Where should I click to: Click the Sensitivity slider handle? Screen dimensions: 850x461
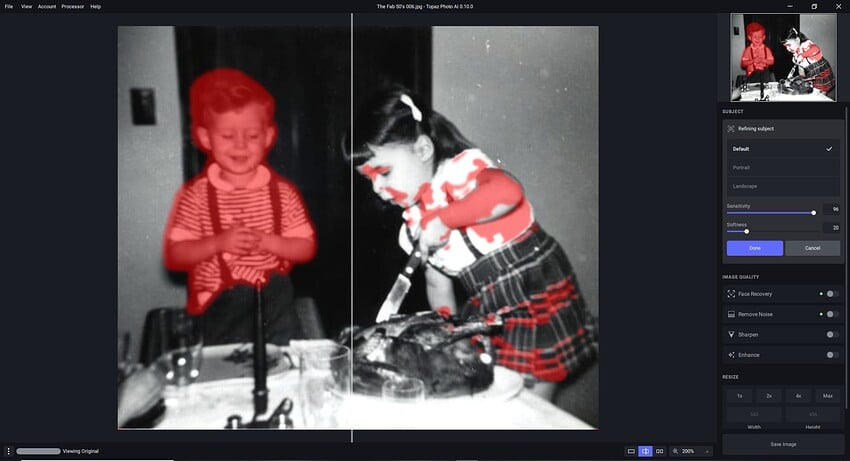click(x=813, y=212)
